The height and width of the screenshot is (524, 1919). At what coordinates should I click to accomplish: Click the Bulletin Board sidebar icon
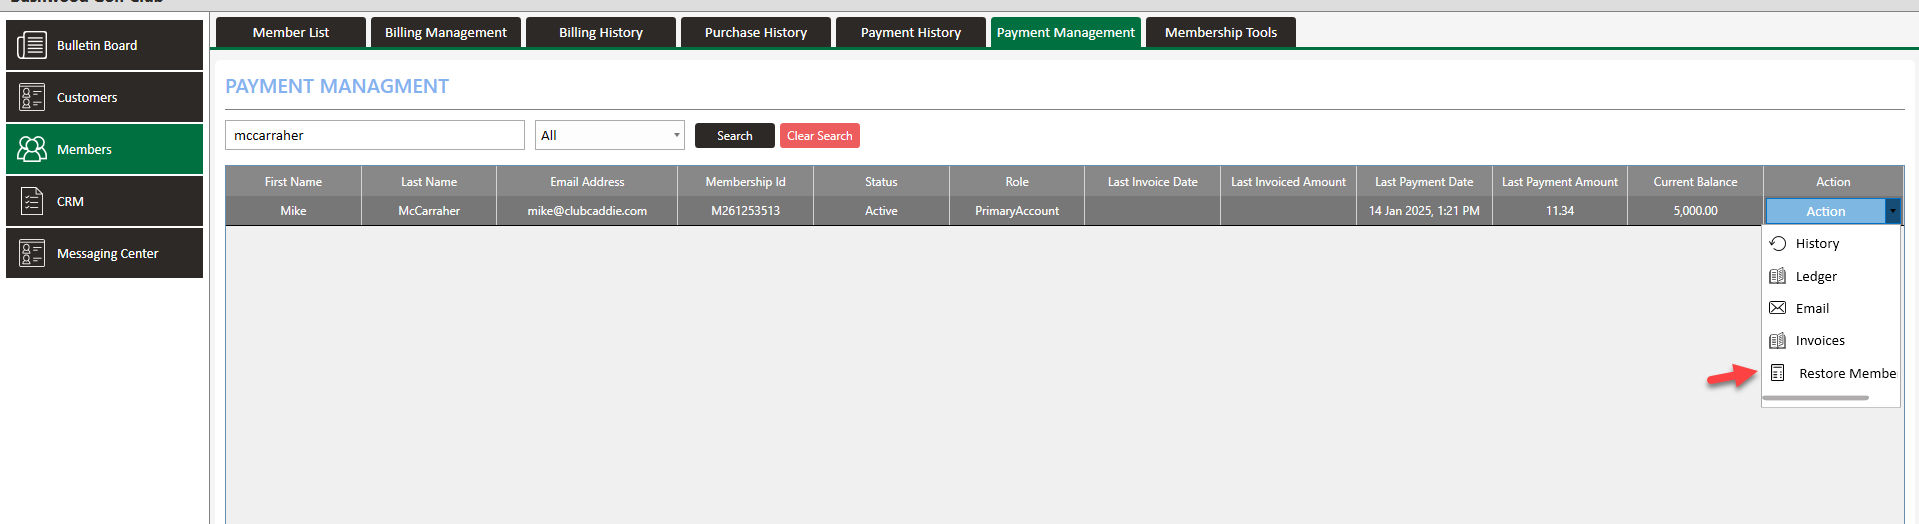pyautogui.click(x=32, y=45)
